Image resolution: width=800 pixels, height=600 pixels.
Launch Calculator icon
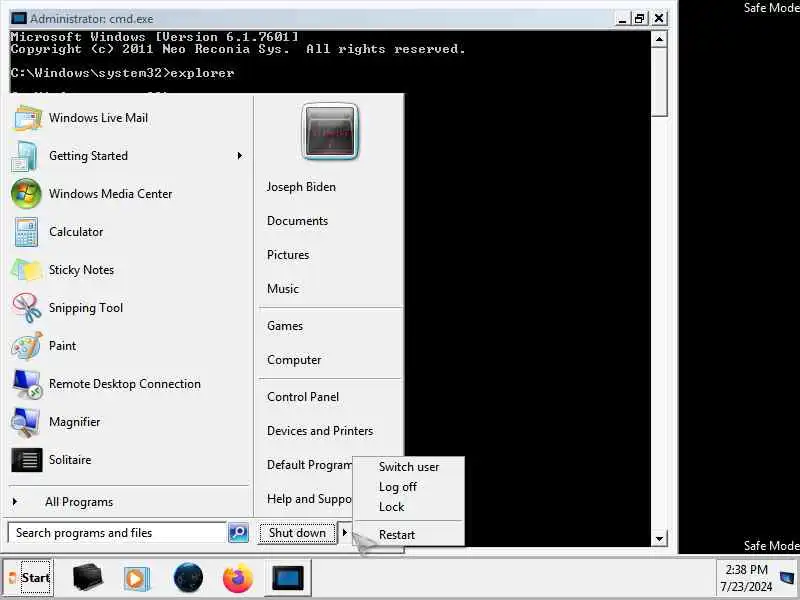point(26,232)
